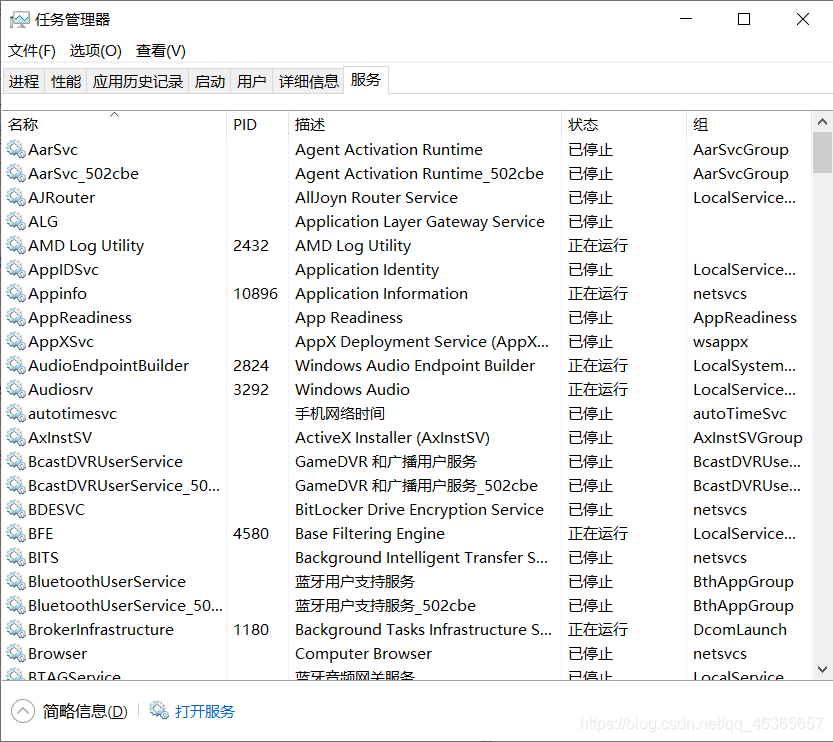Select the DcomLaunch group cell
Viewport: 833px width, 742px height.
[740, 630]
